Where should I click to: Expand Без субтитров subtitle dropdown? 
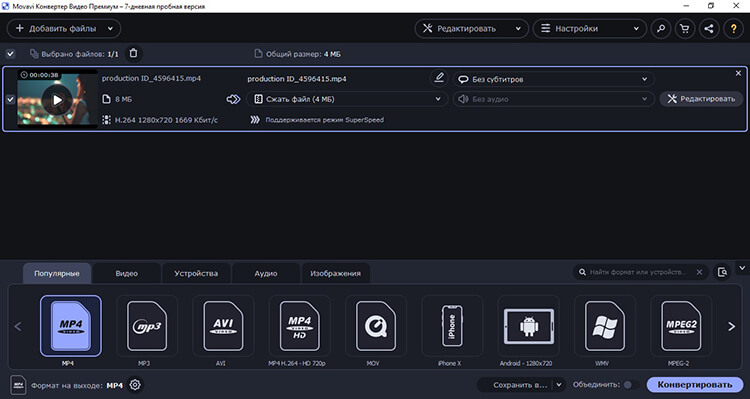(x=553, y=79)
